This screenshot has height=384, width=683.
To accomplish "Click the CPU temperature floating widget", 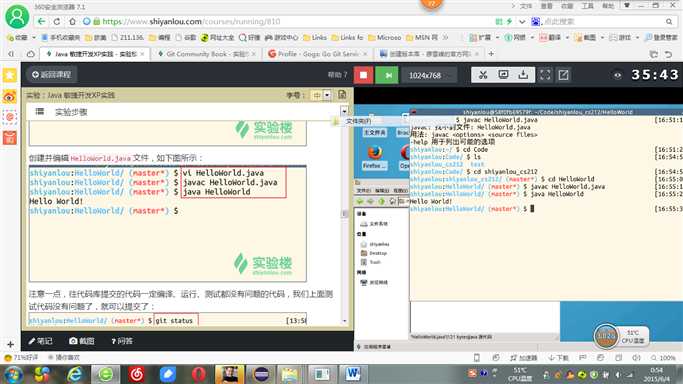I will [x=621, y=336].
